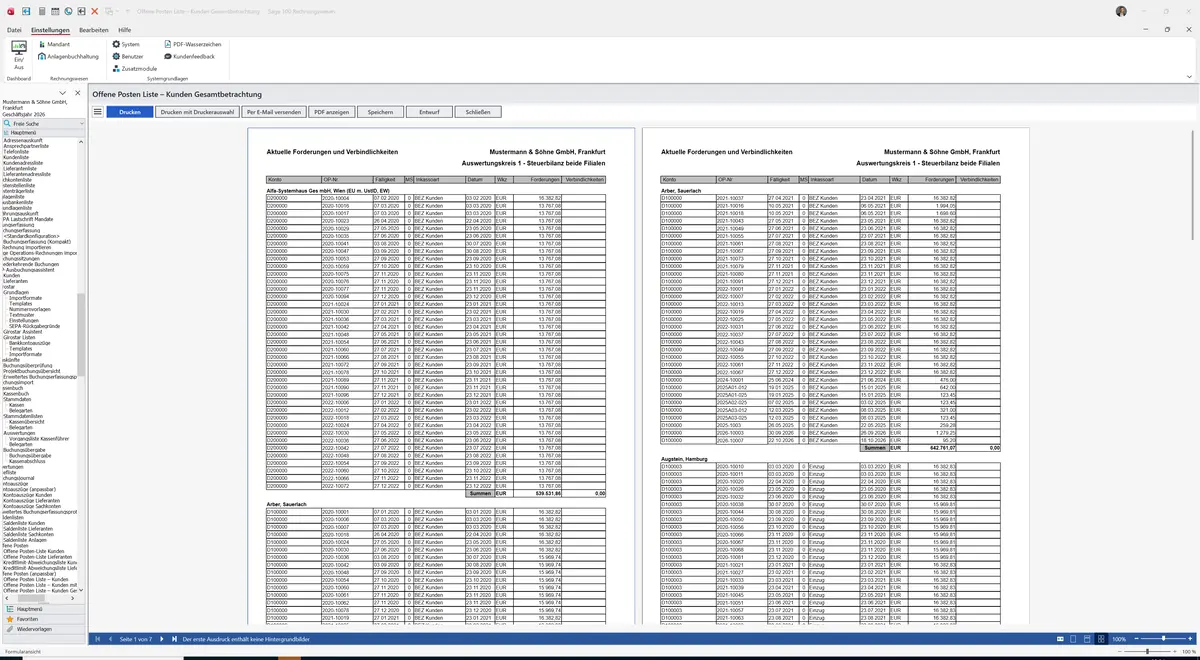Open the Datei menu
Viewport: 1200px width, 660px height.
tap(14, 30)
